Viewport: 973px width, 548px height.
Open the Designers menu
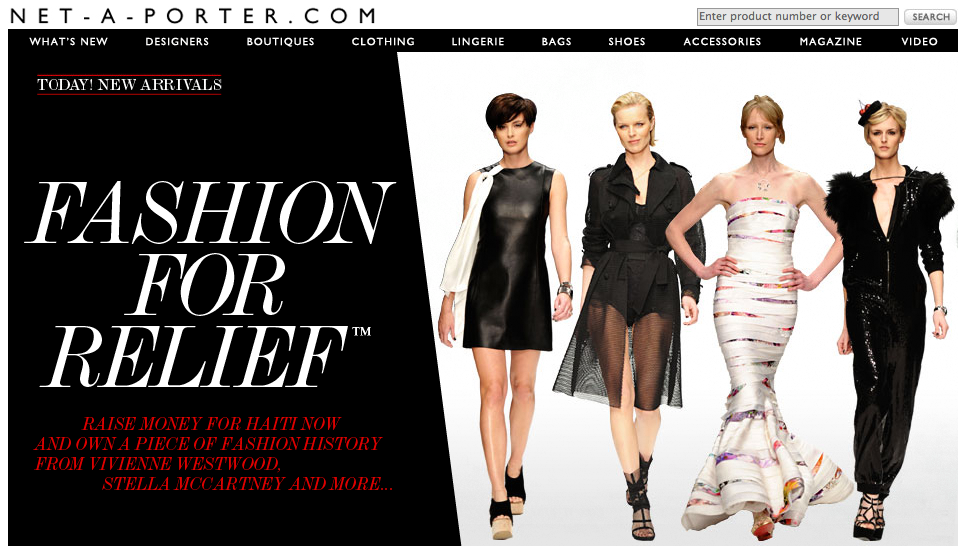click(177, 42)
